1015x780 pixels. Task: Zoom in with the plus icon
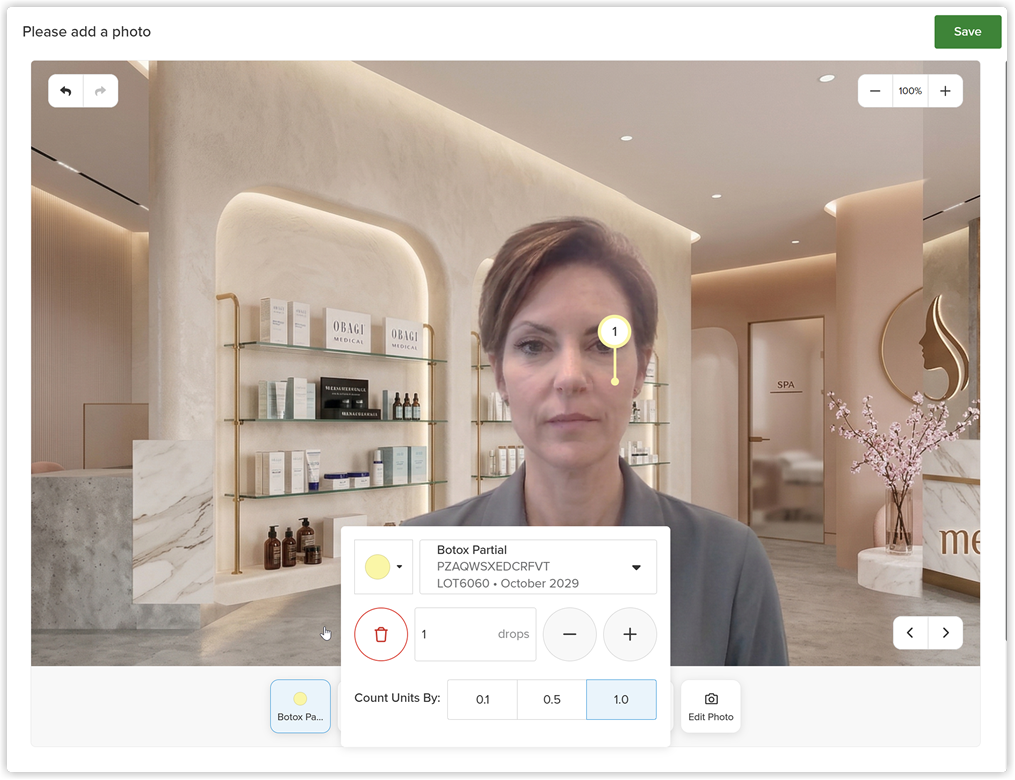tap(945, 91)
